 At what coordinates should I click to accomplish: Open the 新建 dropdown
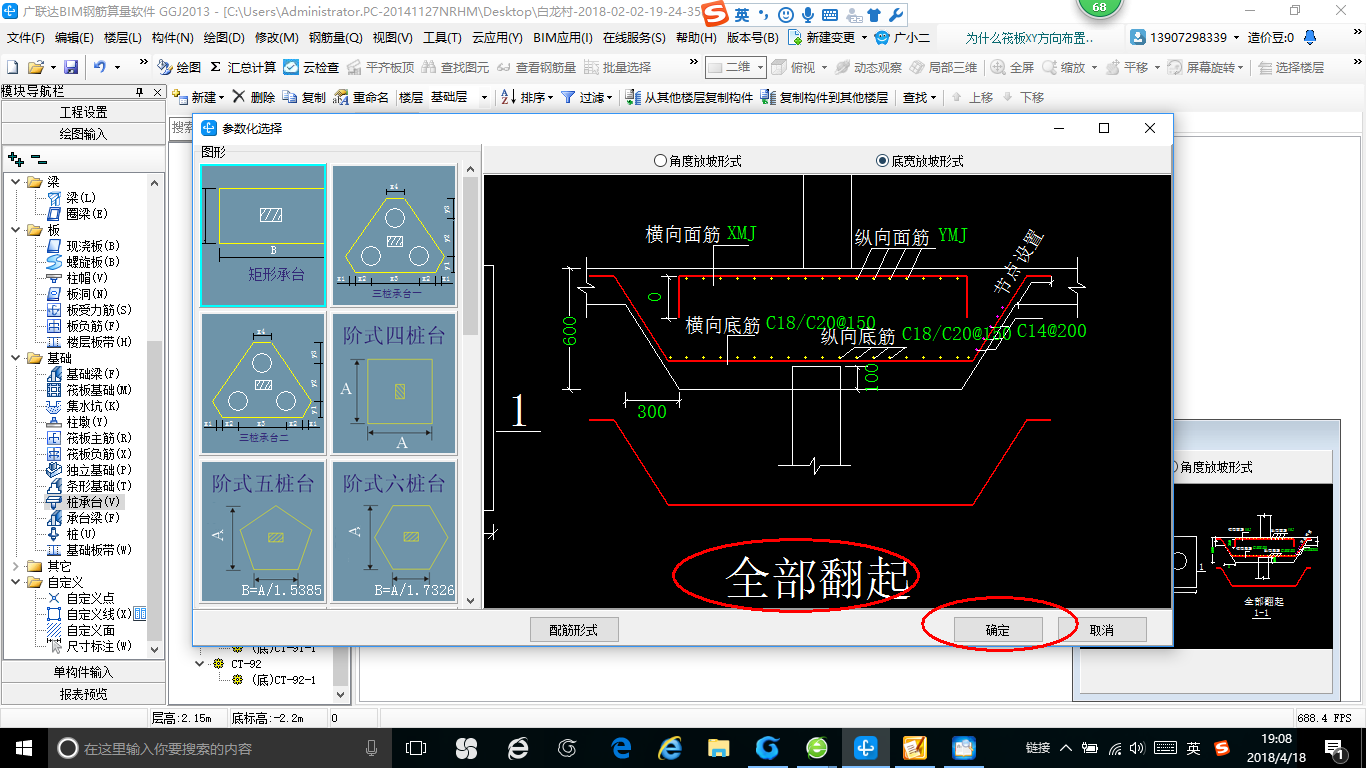pyautogui.click(x=198, y=97)
